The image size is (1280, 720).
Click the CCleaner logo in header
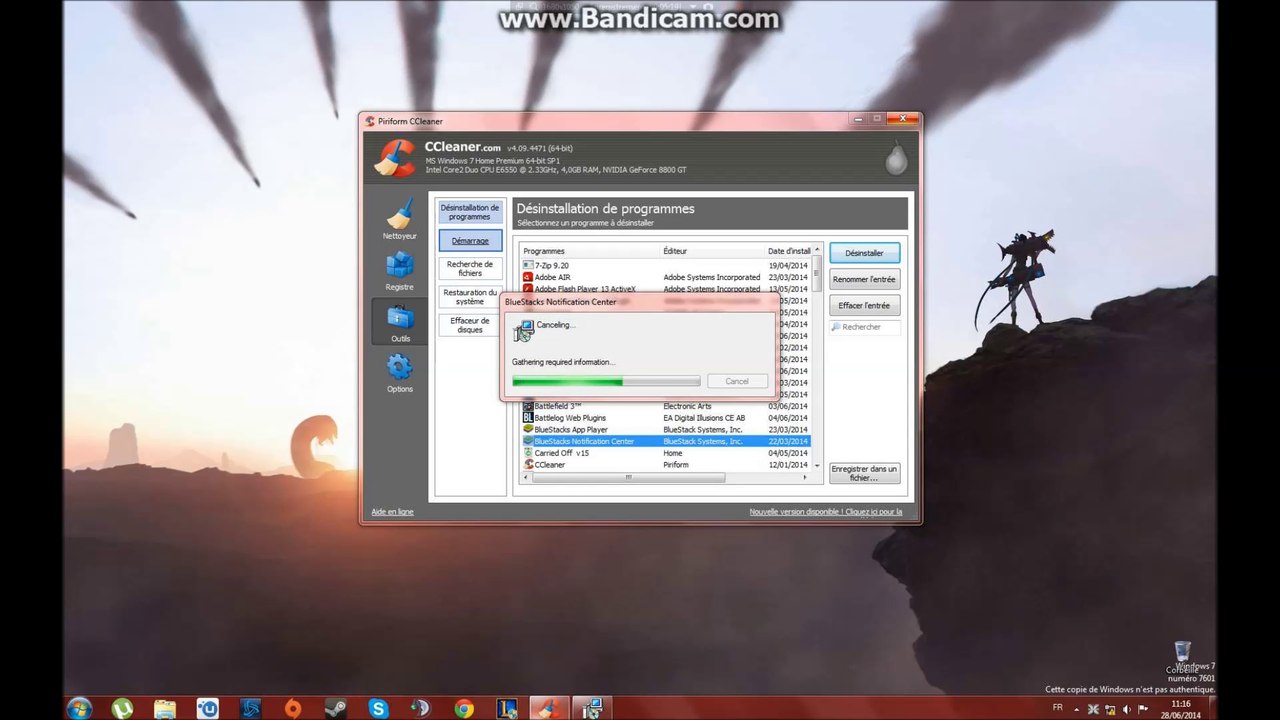pos(395,157)
